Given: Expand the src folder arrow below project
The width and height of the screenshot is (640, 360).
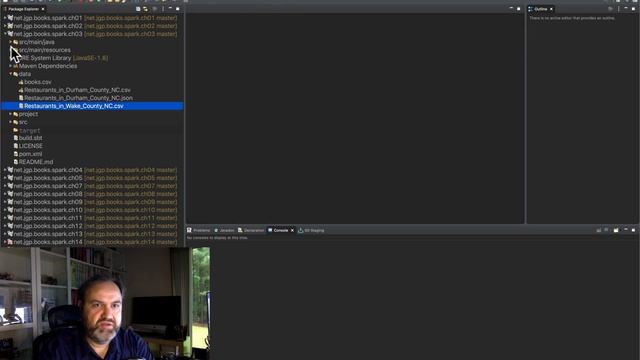Looking at the screenshot, I should (10, 122).
